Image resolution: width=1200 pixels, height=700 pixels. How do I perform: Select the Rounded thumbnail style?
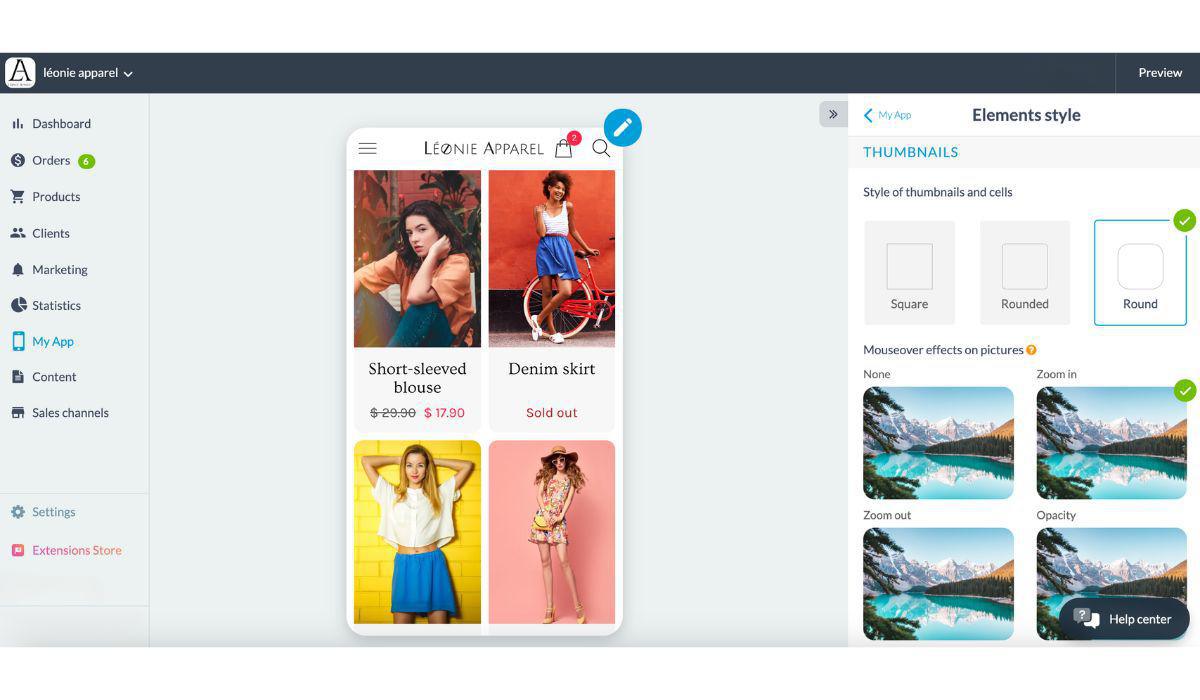coord(1024,273)
